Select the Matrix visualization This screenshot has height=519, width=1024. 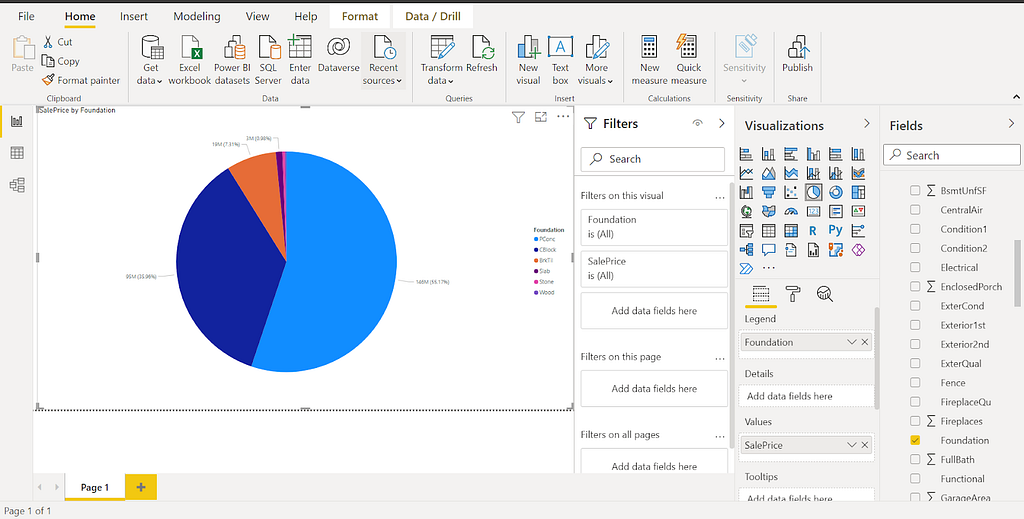pos(791,230)
